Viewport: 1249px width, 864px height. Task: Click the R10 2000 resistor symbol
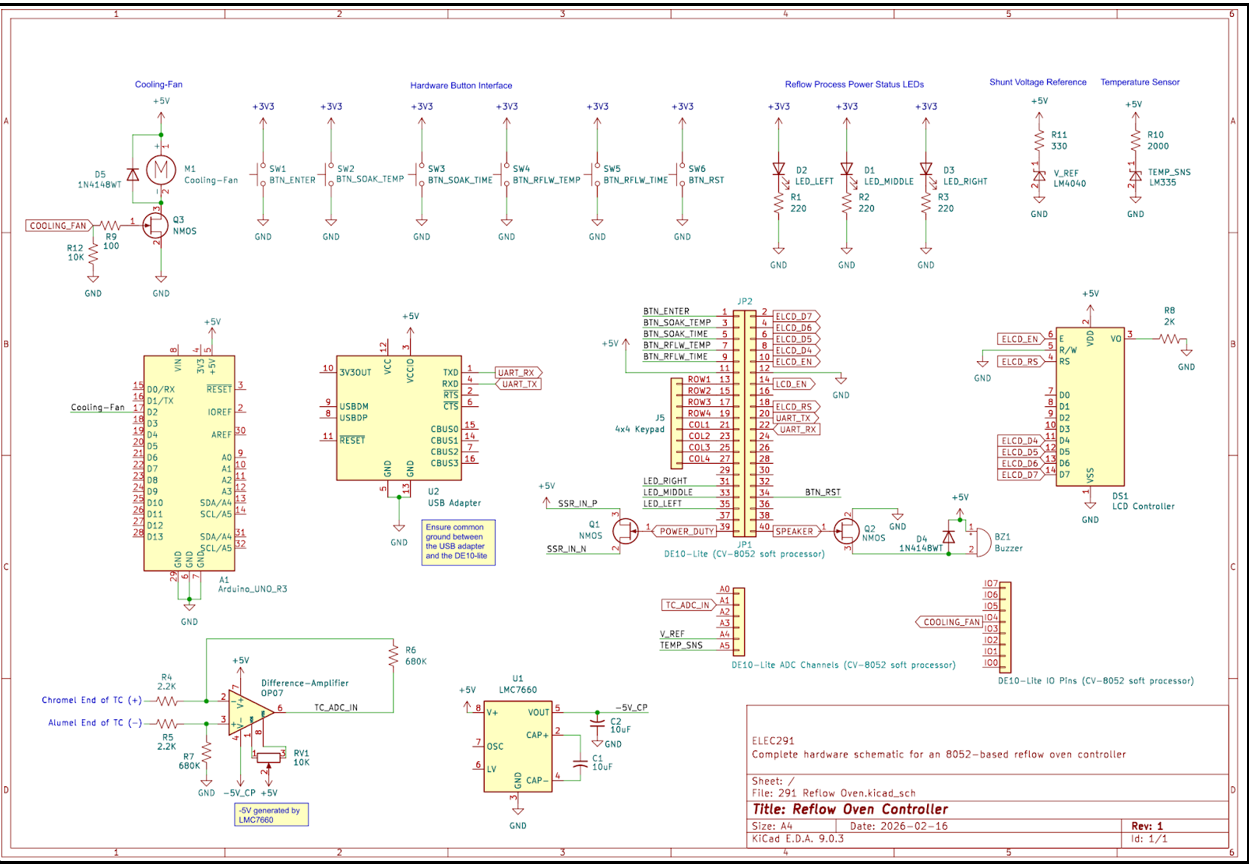(1135, 140)
